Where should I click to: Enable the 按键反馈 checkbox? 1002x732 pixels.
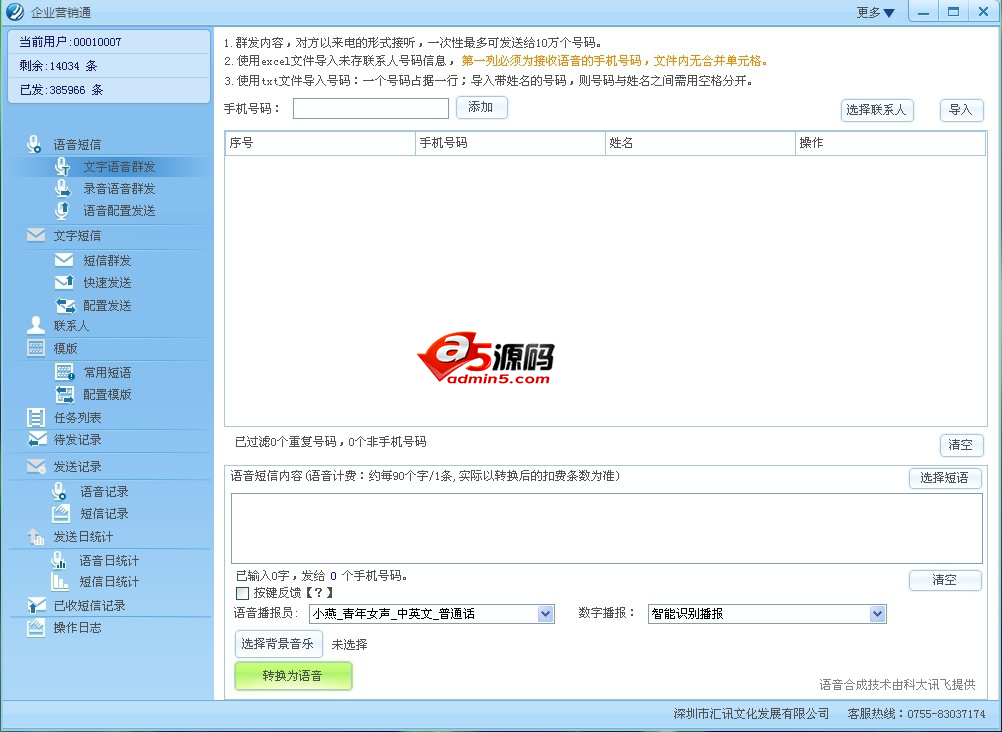click(242, 593)
